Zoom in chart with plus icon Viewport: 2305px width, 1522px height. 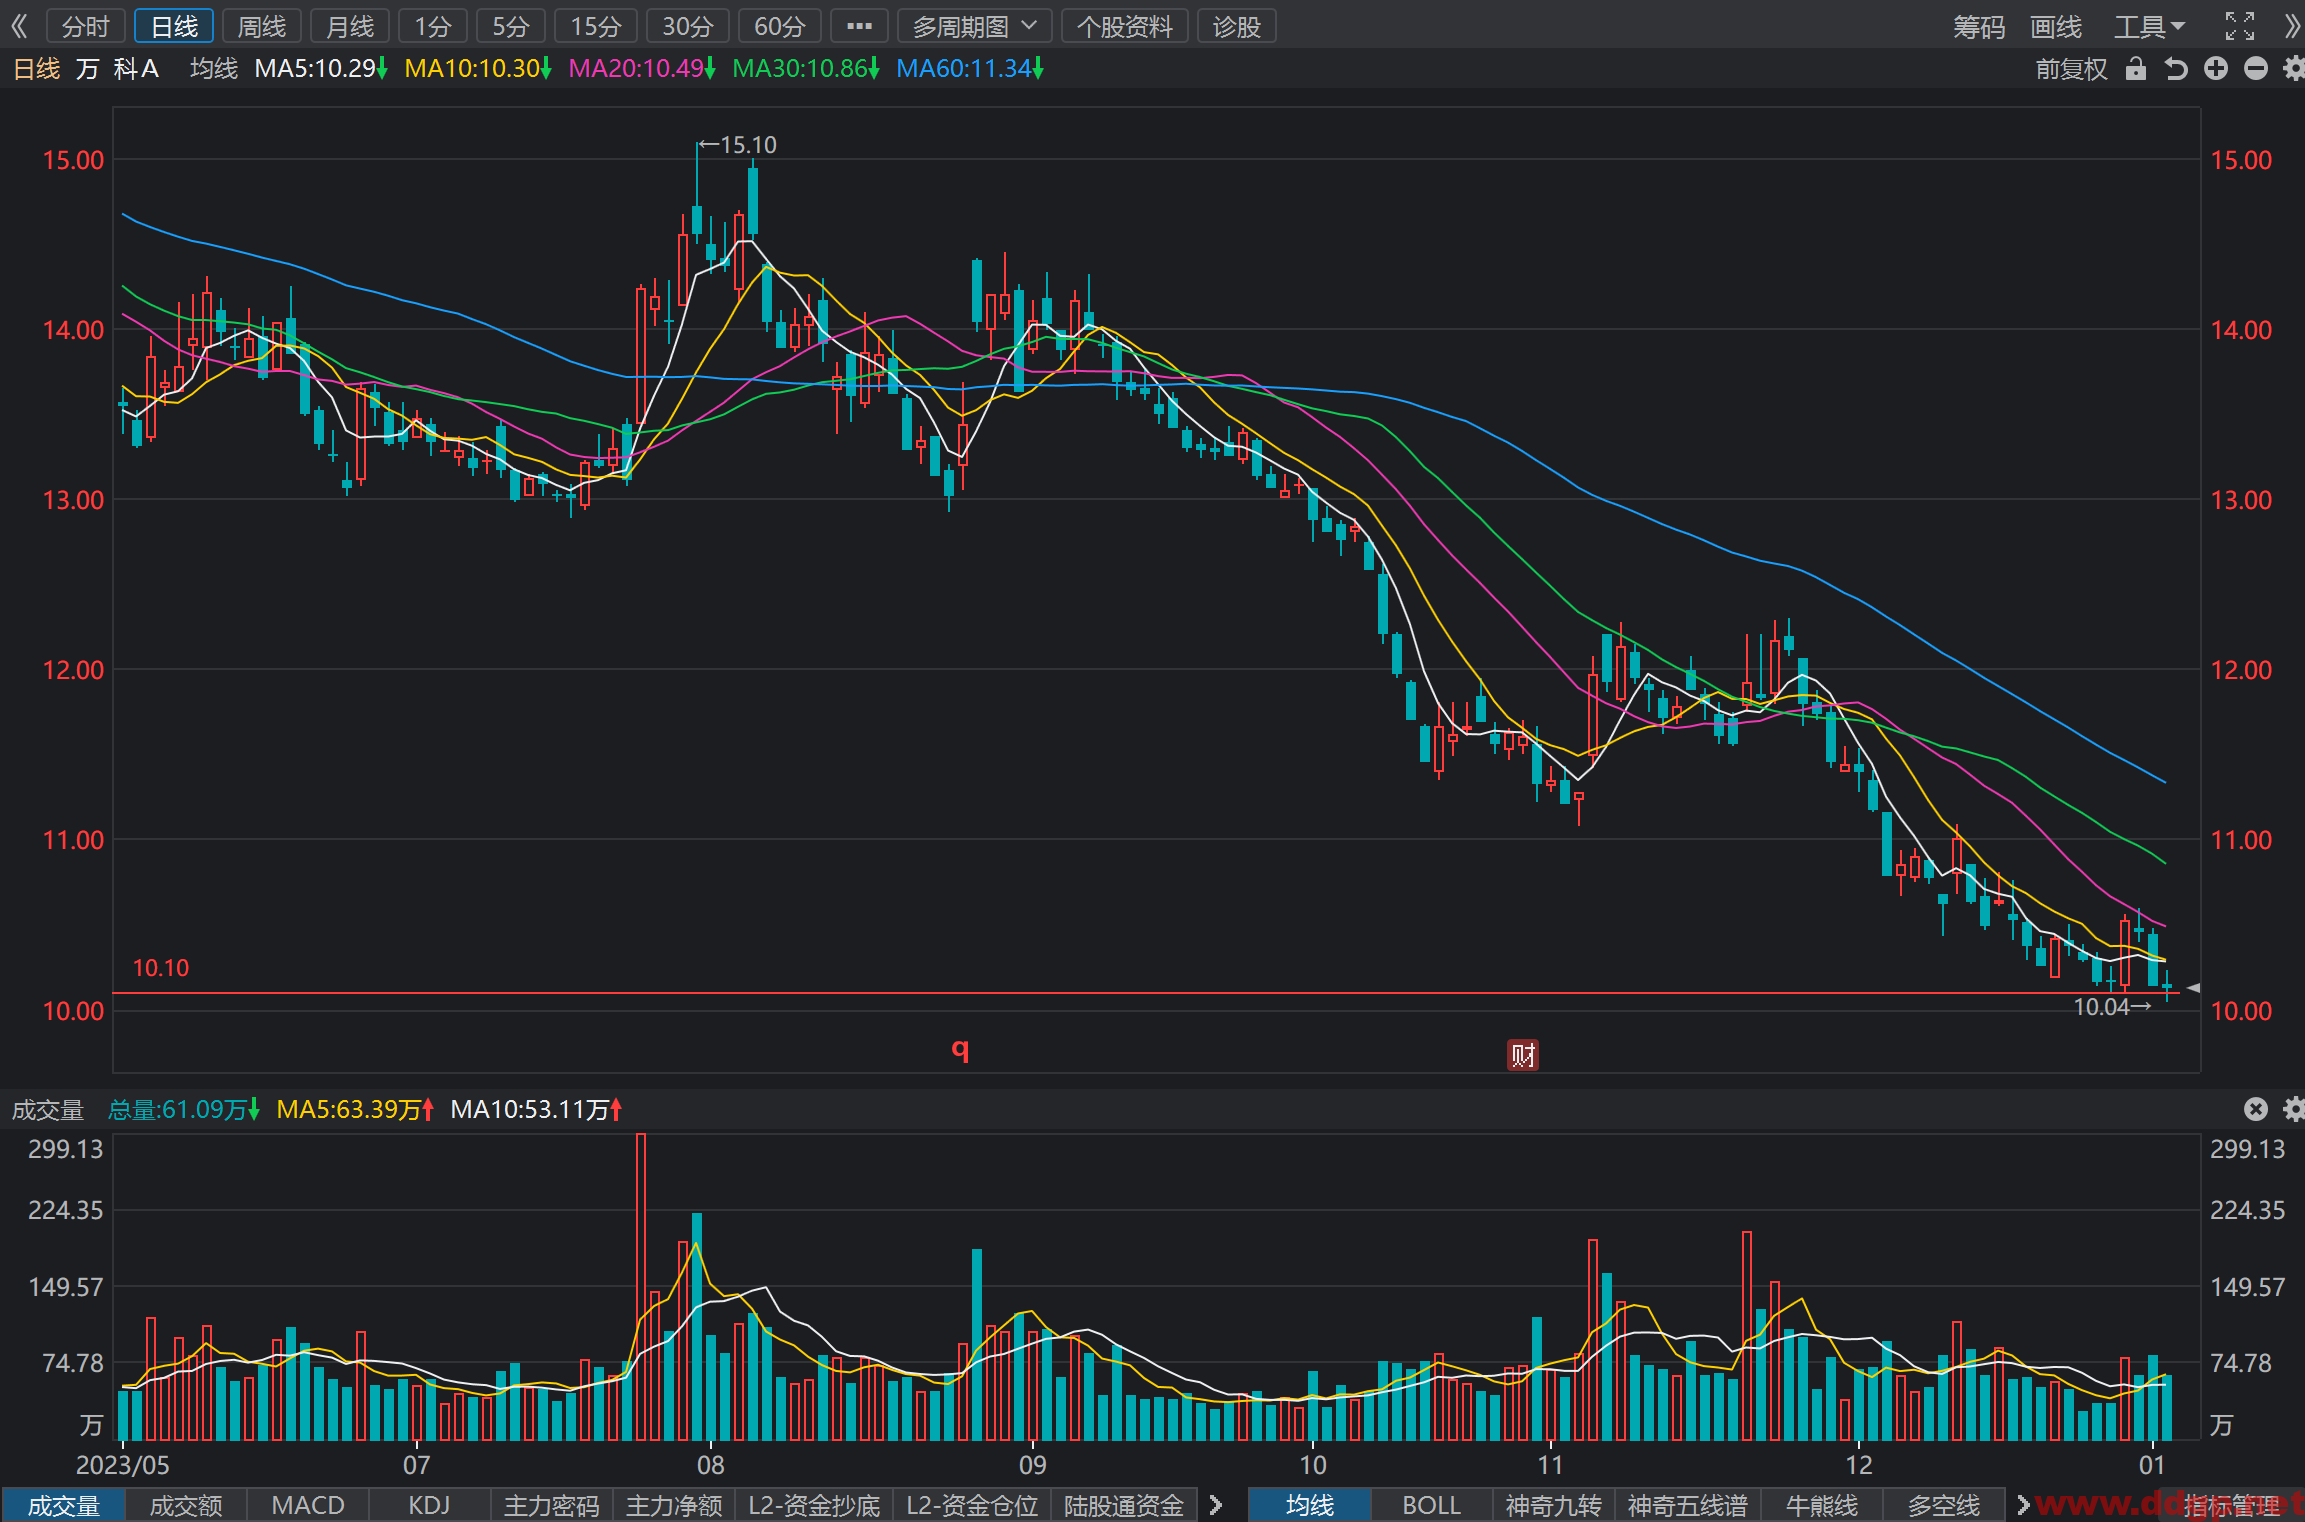tap(2216, 69)
